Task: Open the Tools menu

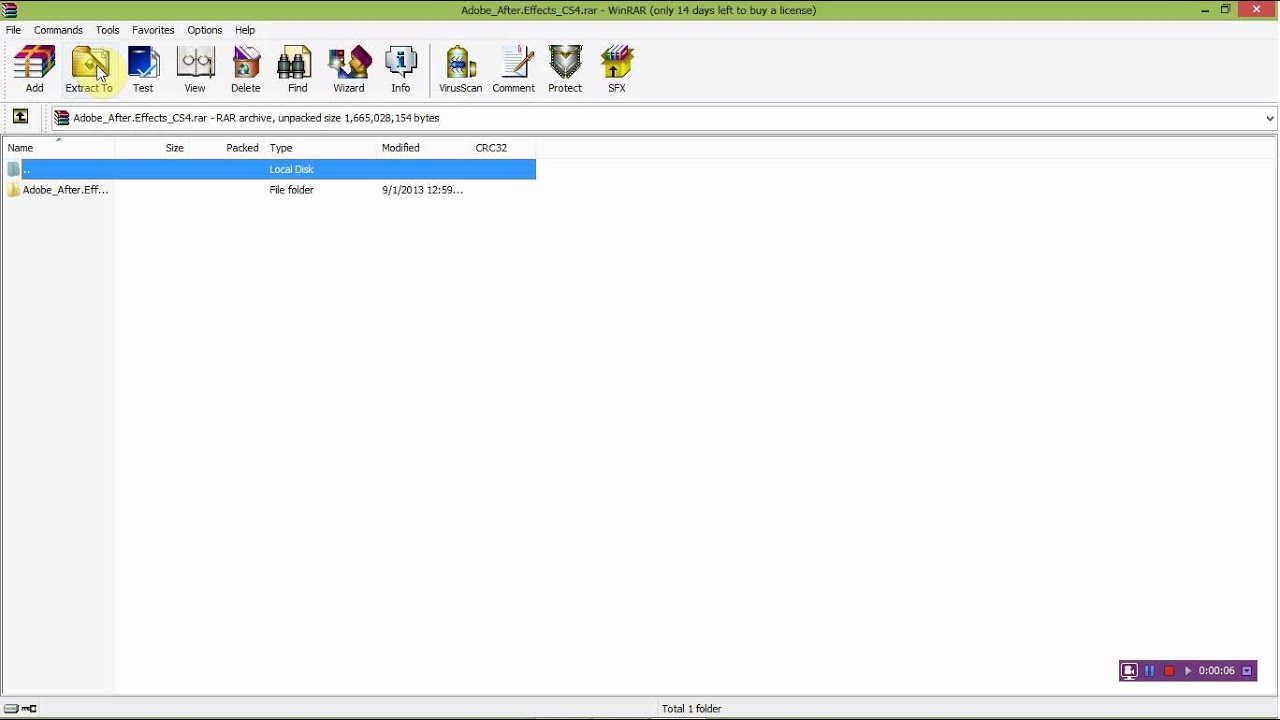Action: [x=107, y=30]
